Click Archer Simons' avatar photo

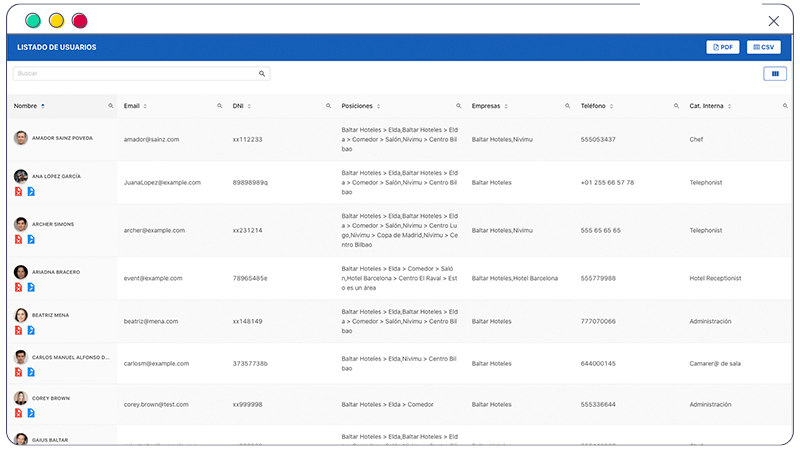[21, 224]
